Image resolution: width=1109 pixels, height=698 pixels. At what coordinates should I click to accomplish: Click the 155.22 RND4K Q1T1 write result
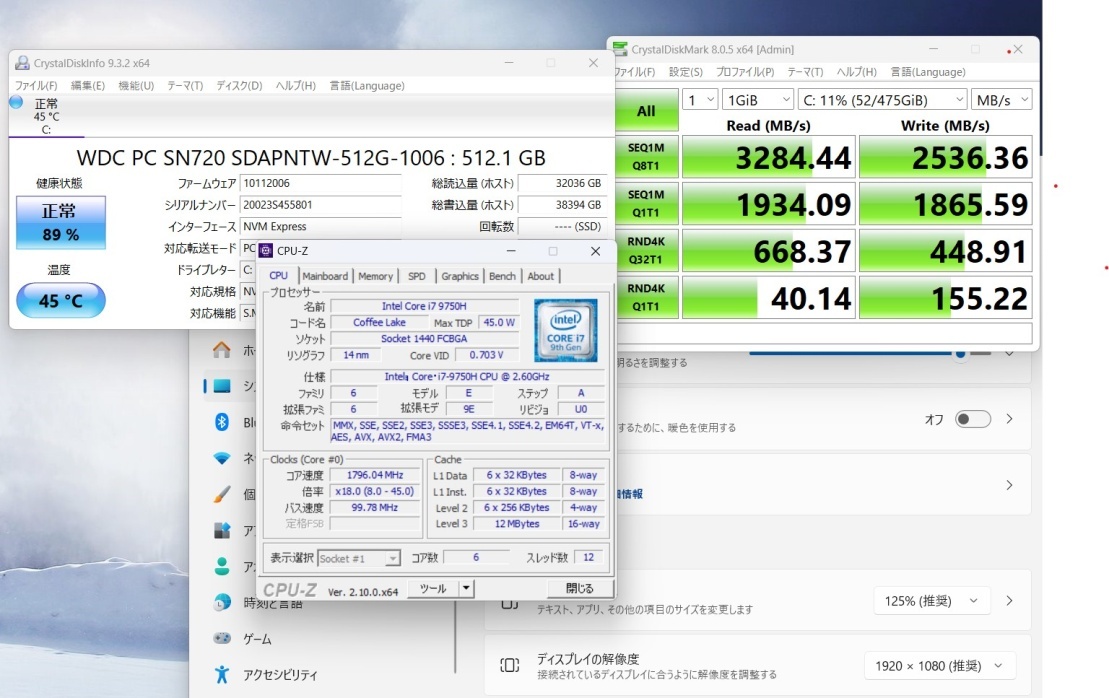click(x=946, y=298)
